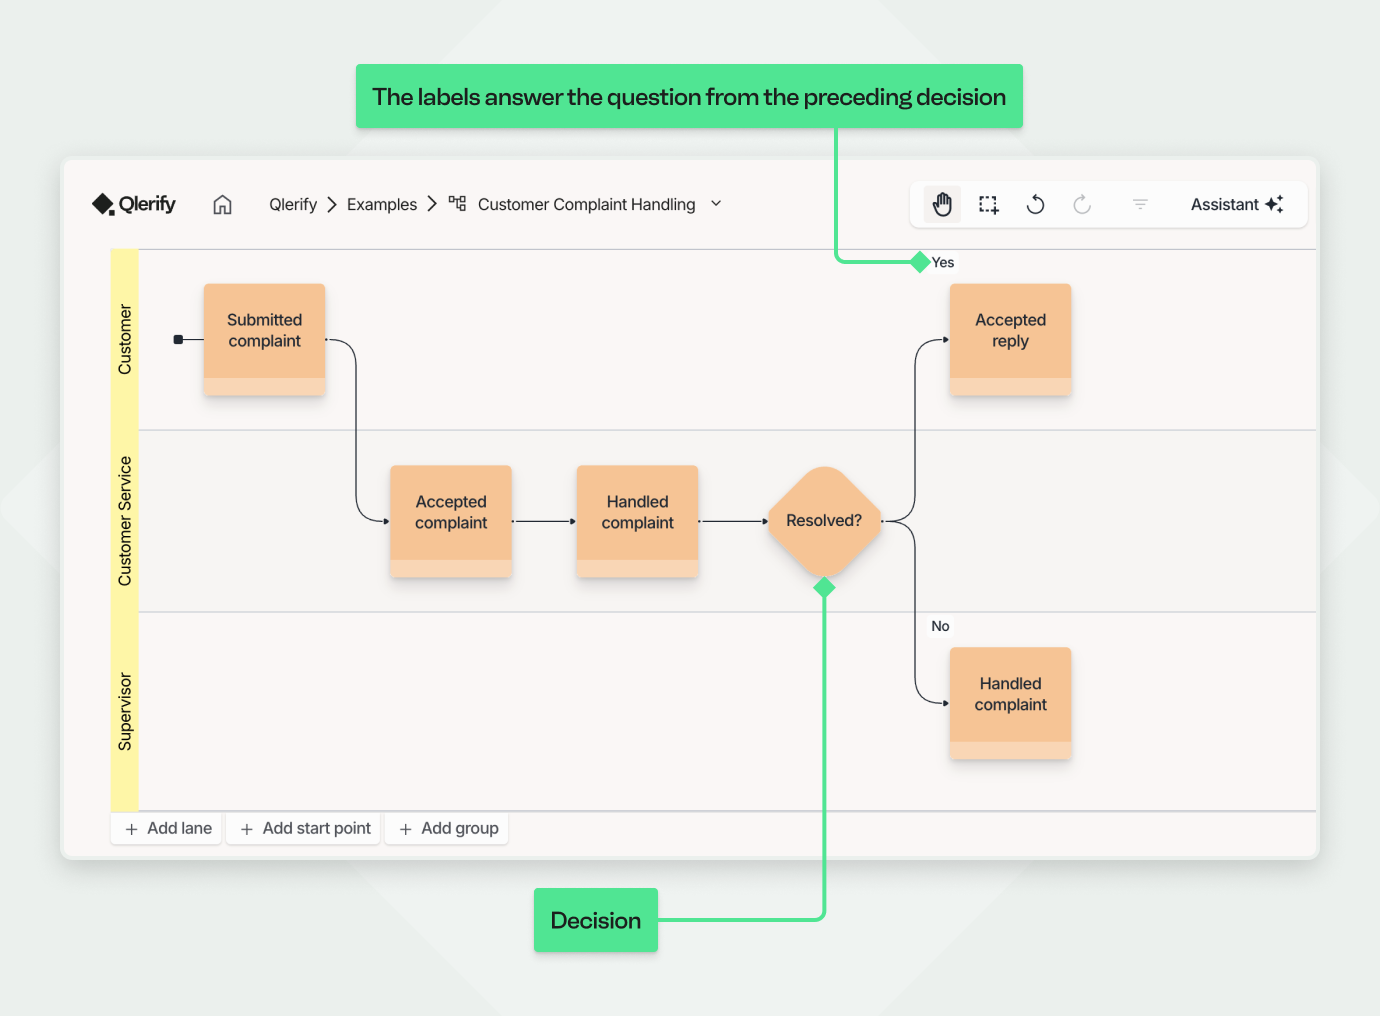Select the hand pan tool

[942, 204]
